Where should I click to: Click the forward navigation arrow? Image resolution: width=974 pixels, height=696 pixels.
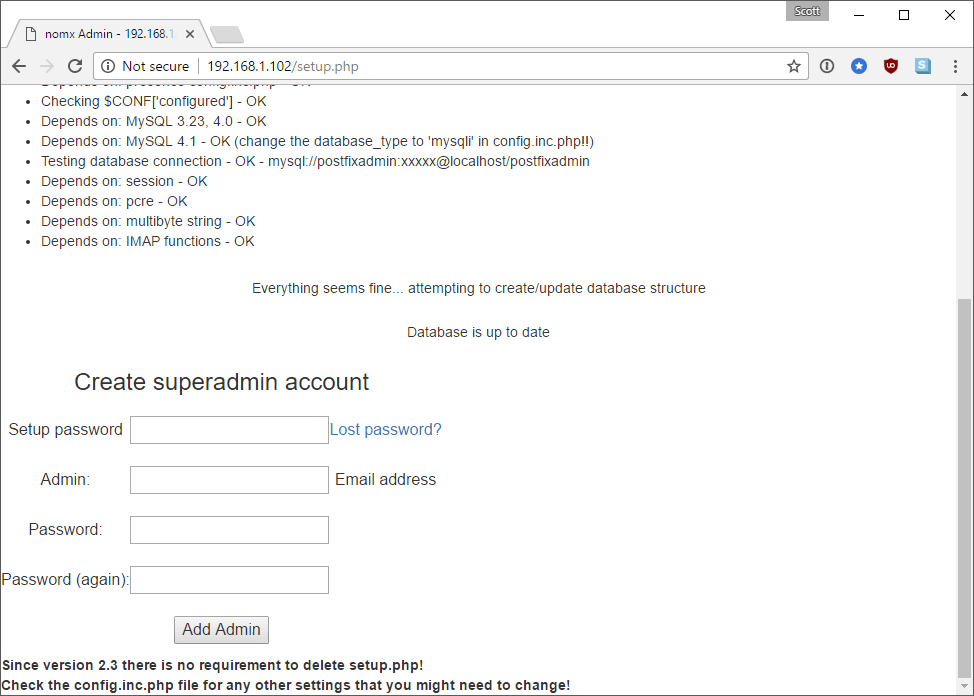(46, 66)
